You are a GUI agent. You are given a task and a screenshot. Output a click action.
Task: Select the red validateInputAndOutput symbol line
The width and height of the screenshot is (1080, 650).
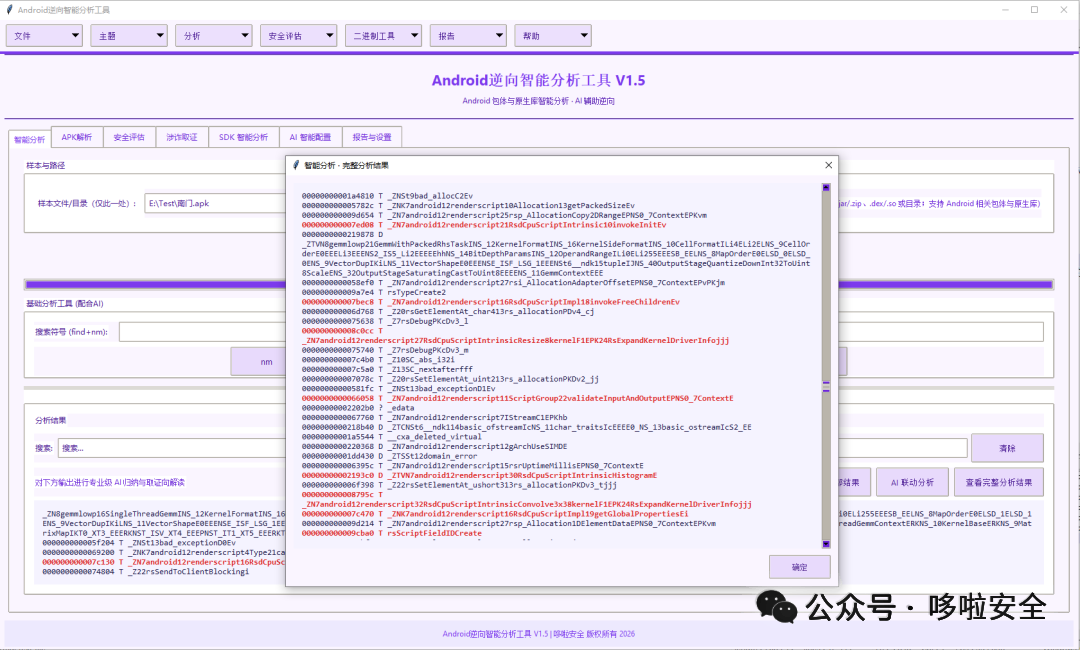[x=517, y=398]
